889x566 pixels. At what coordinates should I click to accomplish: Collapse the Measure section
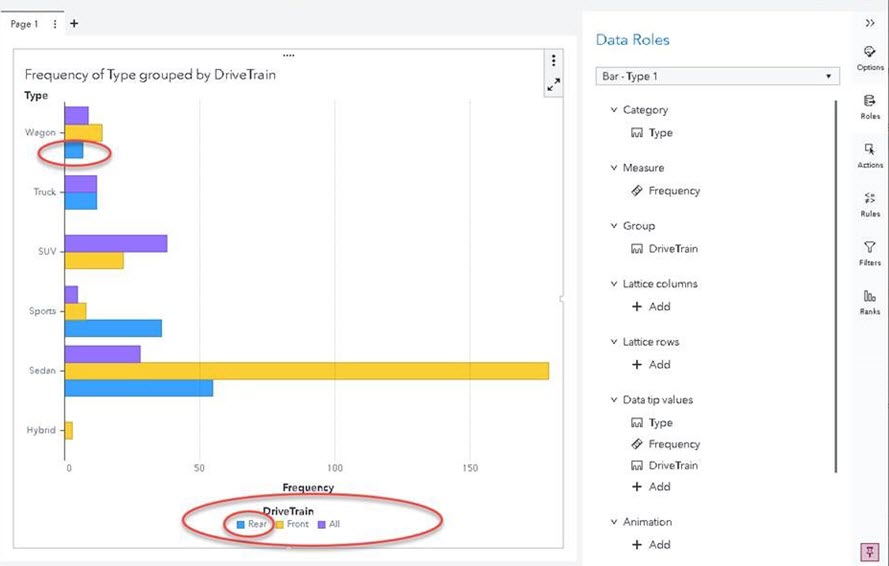pyautogui.click(x=613, y=167)
